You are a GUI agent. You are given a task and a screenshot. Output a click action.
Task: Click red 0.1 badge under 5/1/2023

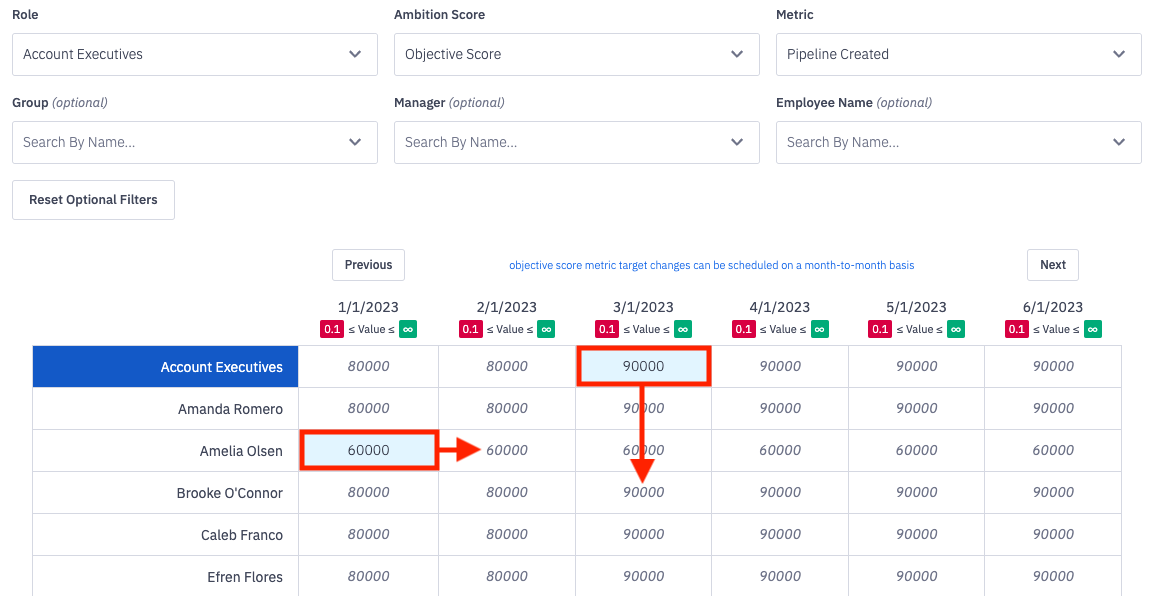(880, 329)
